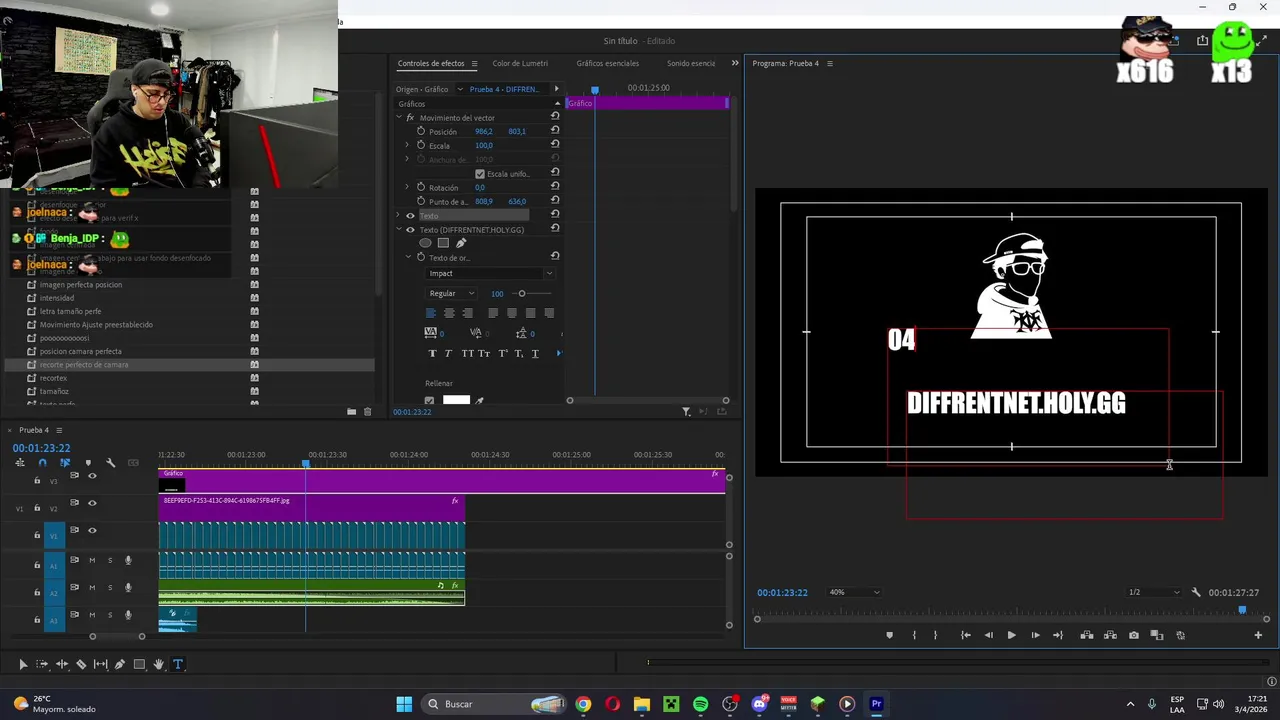The image size is (1280, 720).
Task: Select the Slip tool
Action: 100,664
